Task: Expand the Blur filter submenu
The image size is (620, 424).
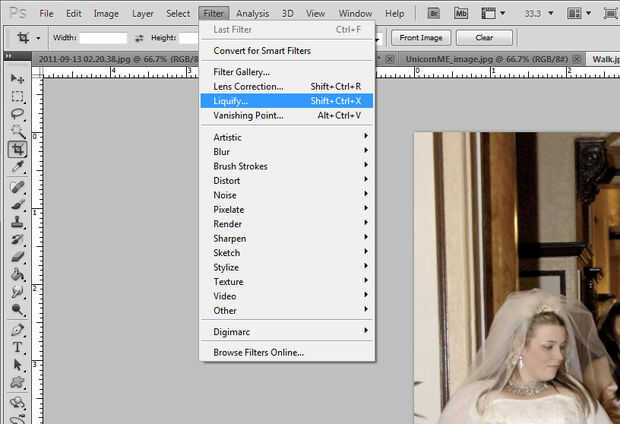Action: click(x=287, y=152)
